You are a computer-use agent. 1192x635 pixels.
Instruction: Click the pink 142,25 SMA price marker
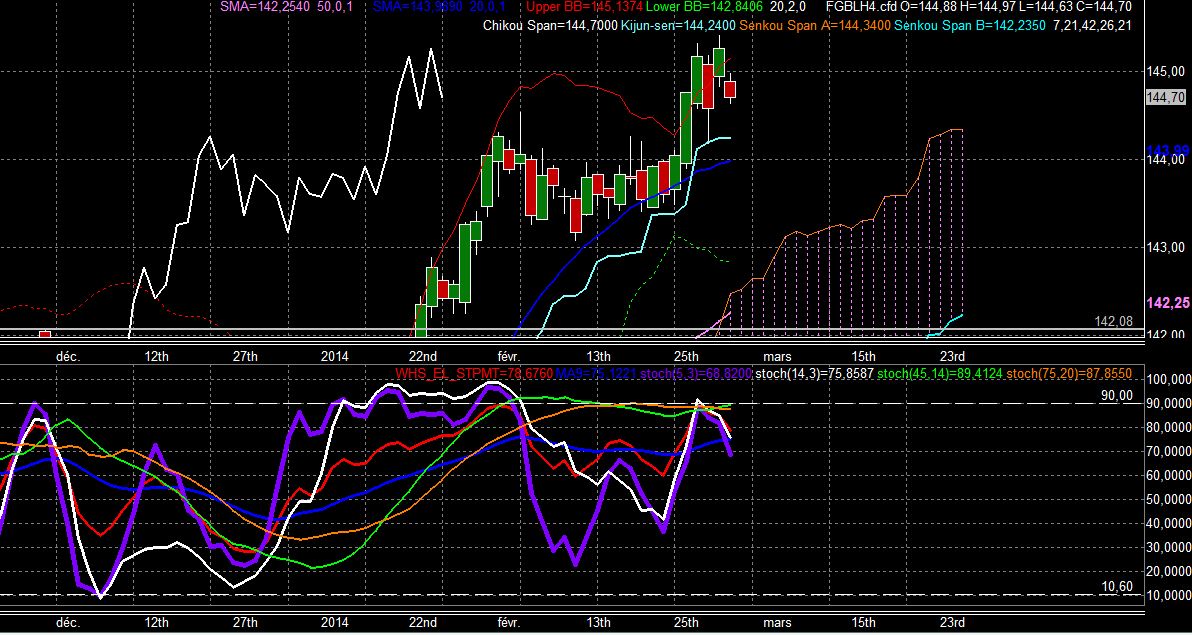point(1167,303)
